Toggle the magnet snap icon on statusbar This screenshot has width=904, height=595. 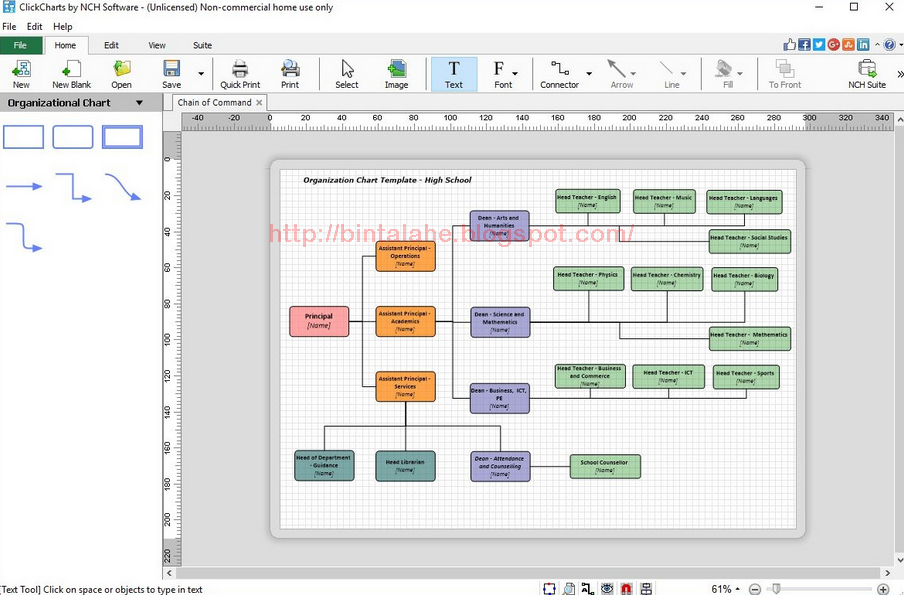[x=627, y=588]
